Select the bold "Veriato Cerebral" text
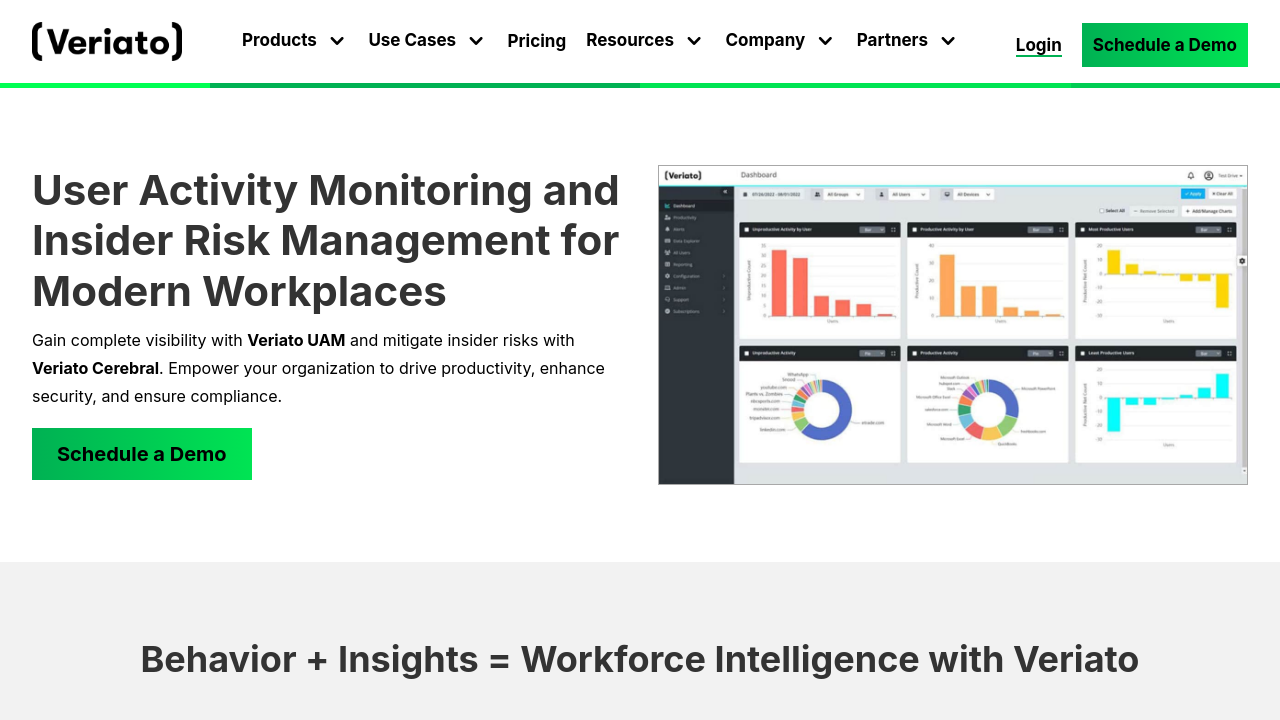 pyautogui.click(x=95, y=368)
